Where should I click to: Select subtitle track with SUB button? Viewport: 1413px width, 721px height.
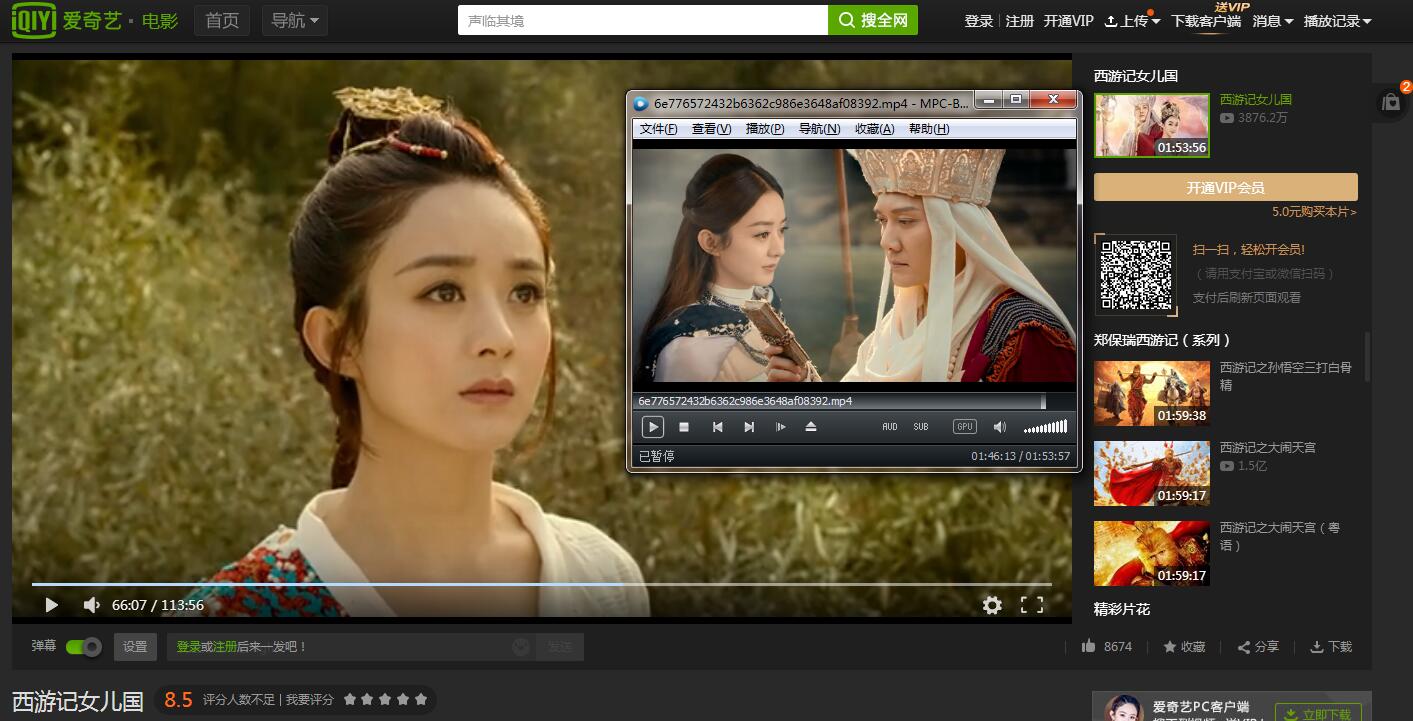(x=921, y=427)
